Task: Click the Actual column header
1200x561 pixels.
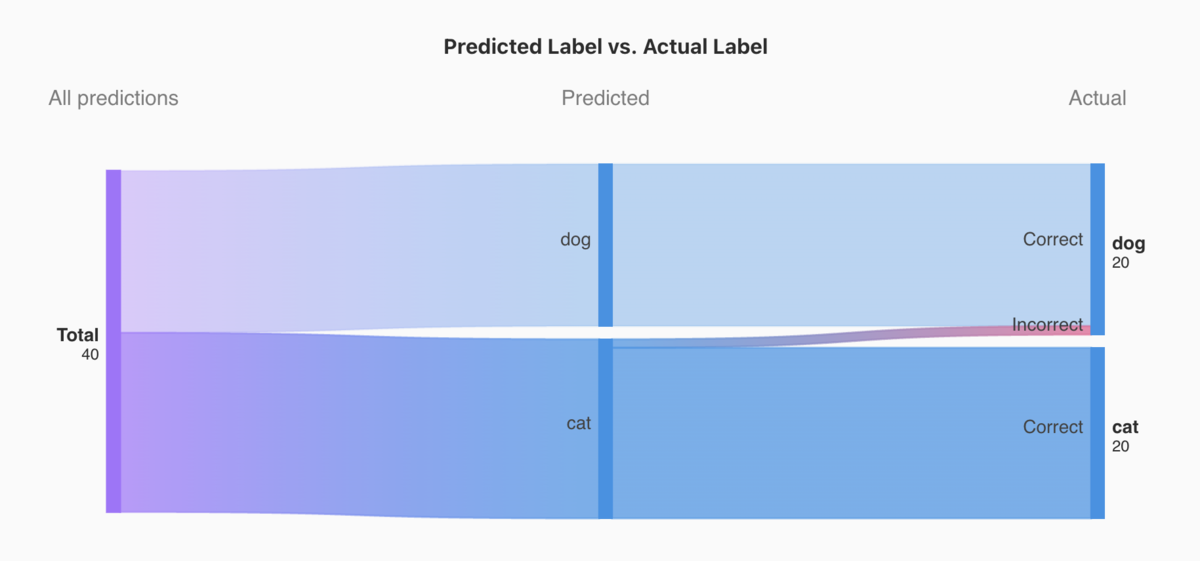Action: point(1097,98)
